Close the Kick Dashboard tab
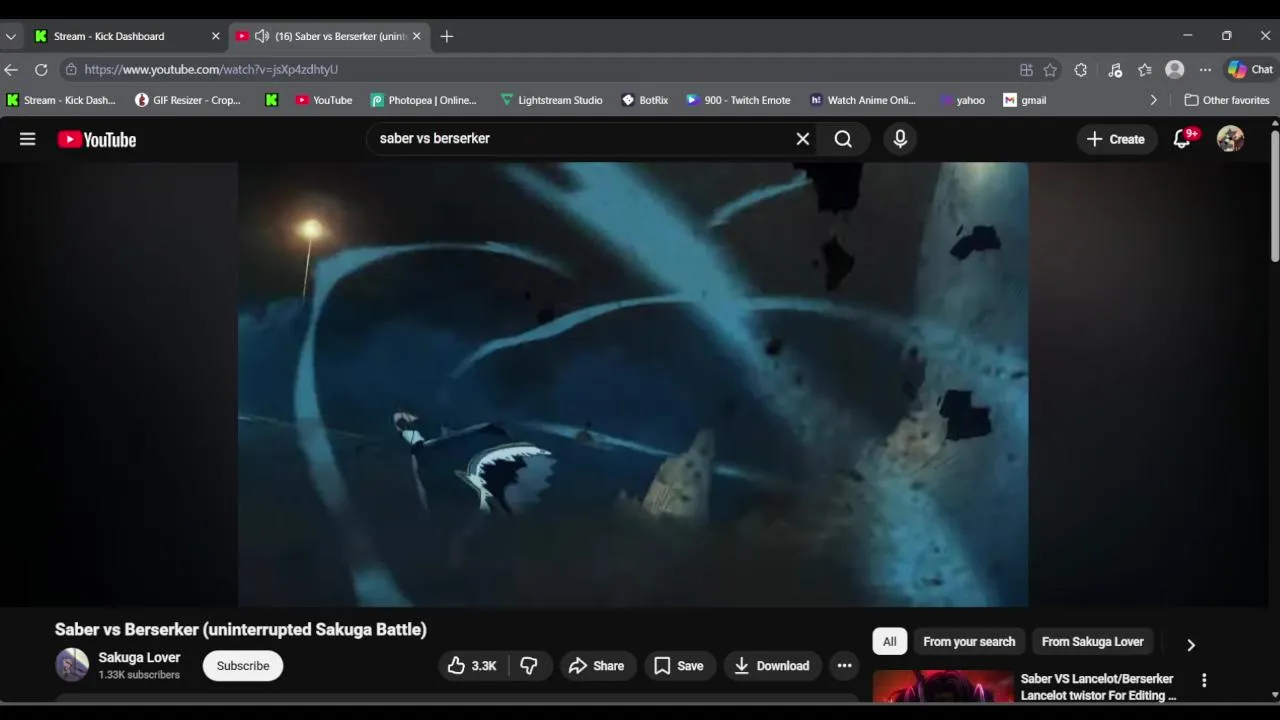Image resolution: width=1280 pixels, height=720 pixels. (215, 36)
